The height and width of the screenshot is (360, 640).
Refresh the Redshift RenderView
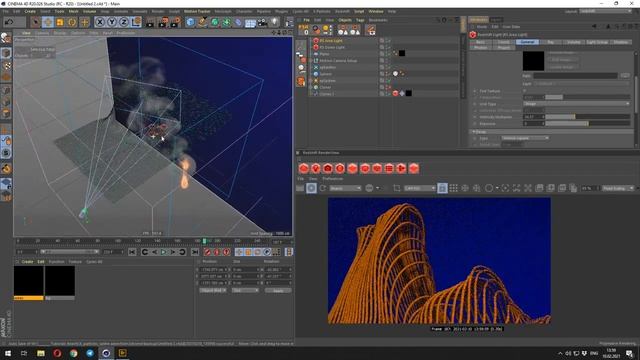pos(323,188)
